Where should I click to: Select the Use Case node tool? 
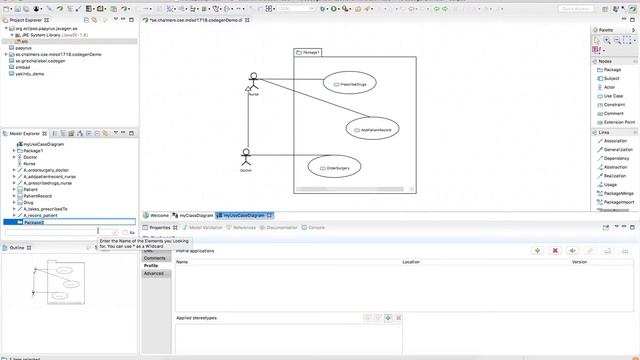(610, 96)
